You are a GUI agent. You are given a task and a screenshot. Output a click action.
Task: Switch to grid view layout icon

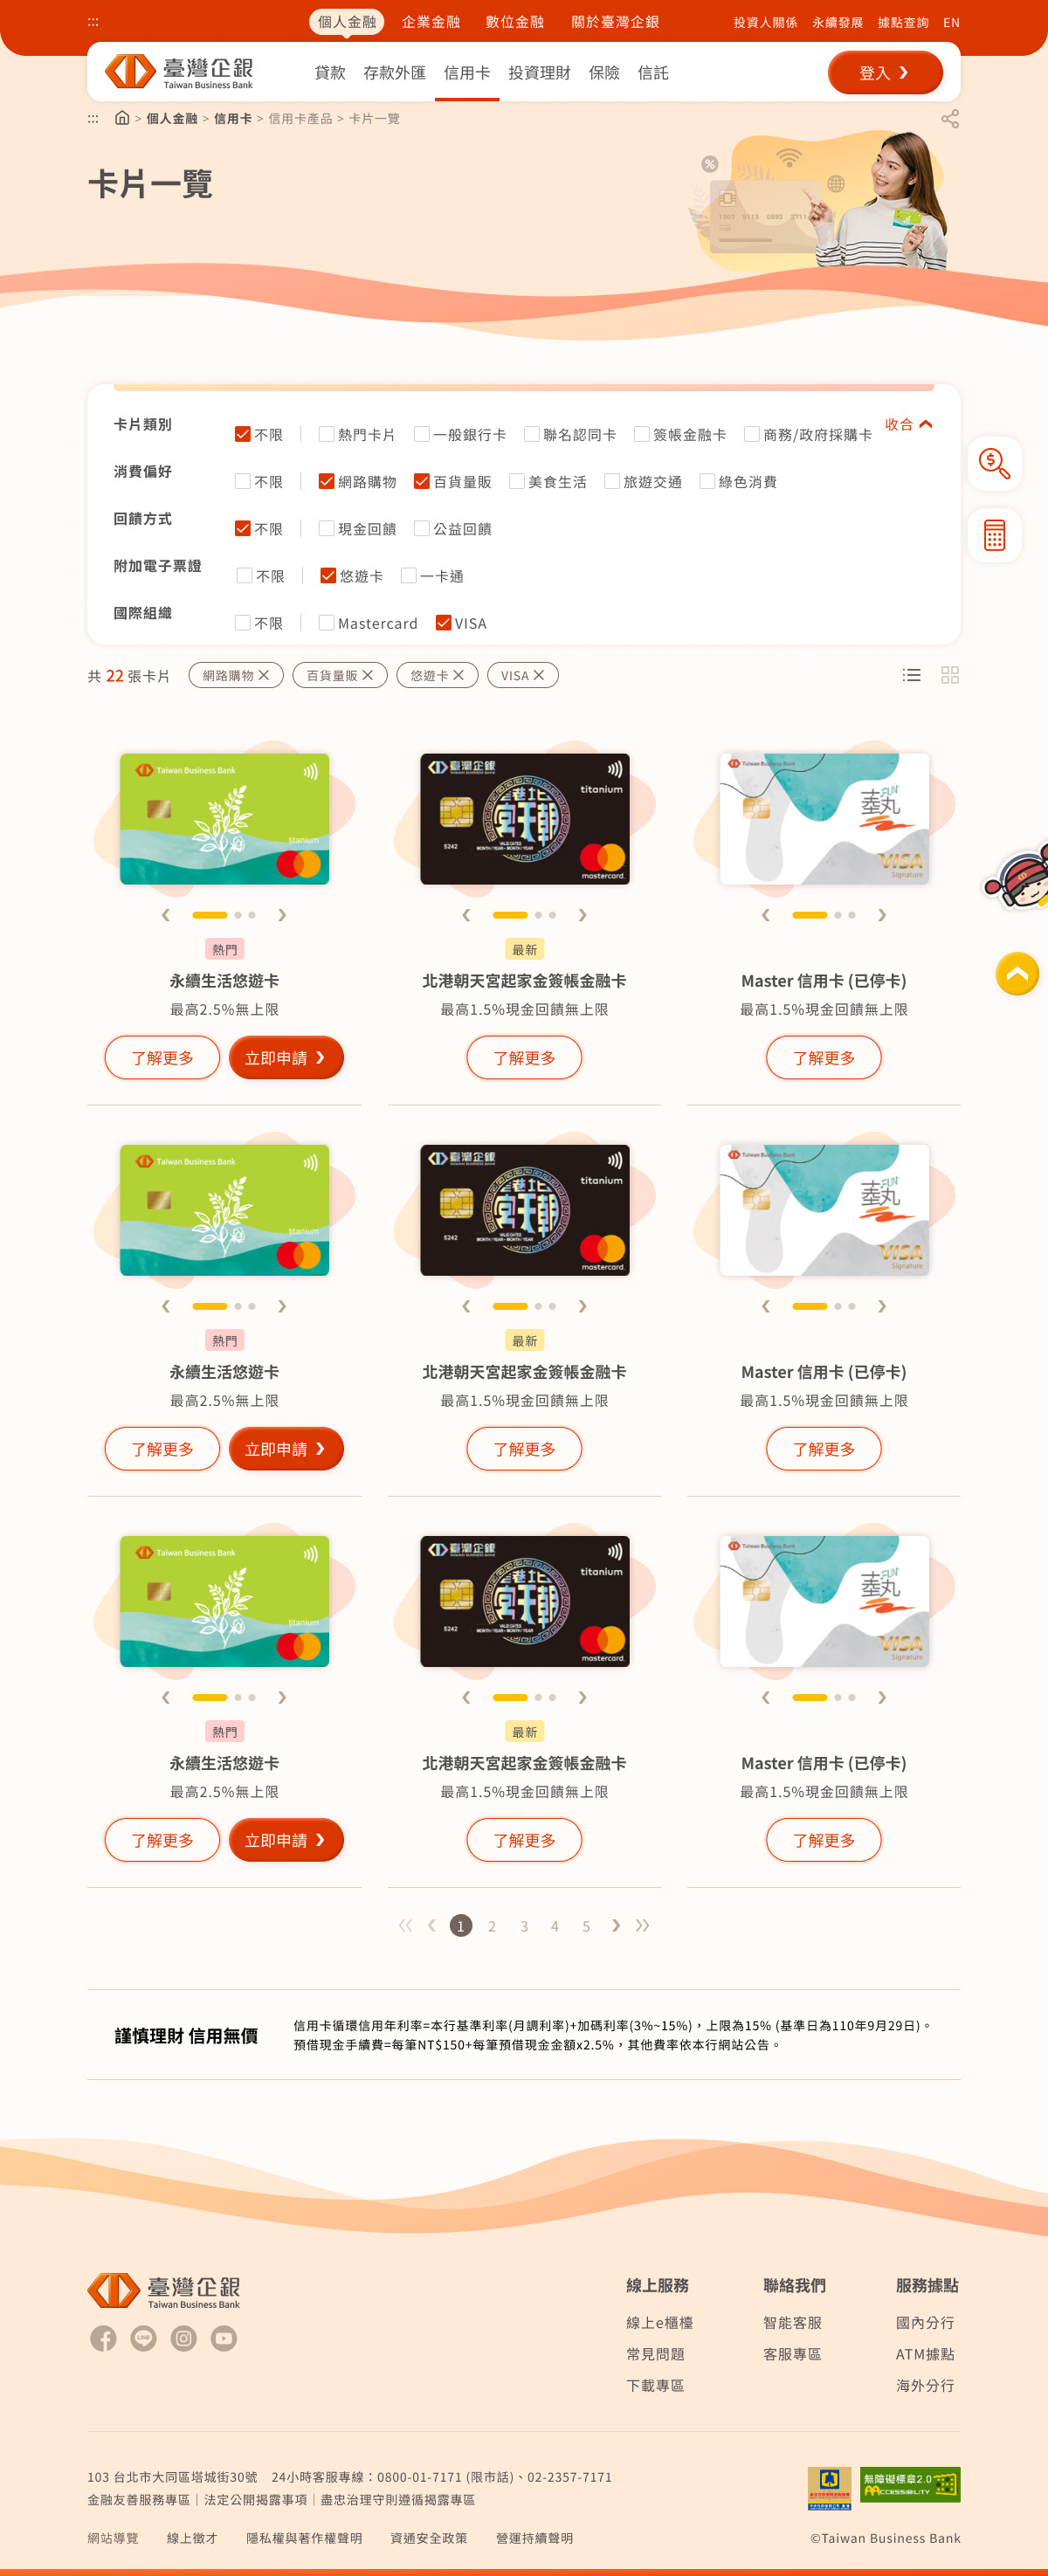coord(950,675)
